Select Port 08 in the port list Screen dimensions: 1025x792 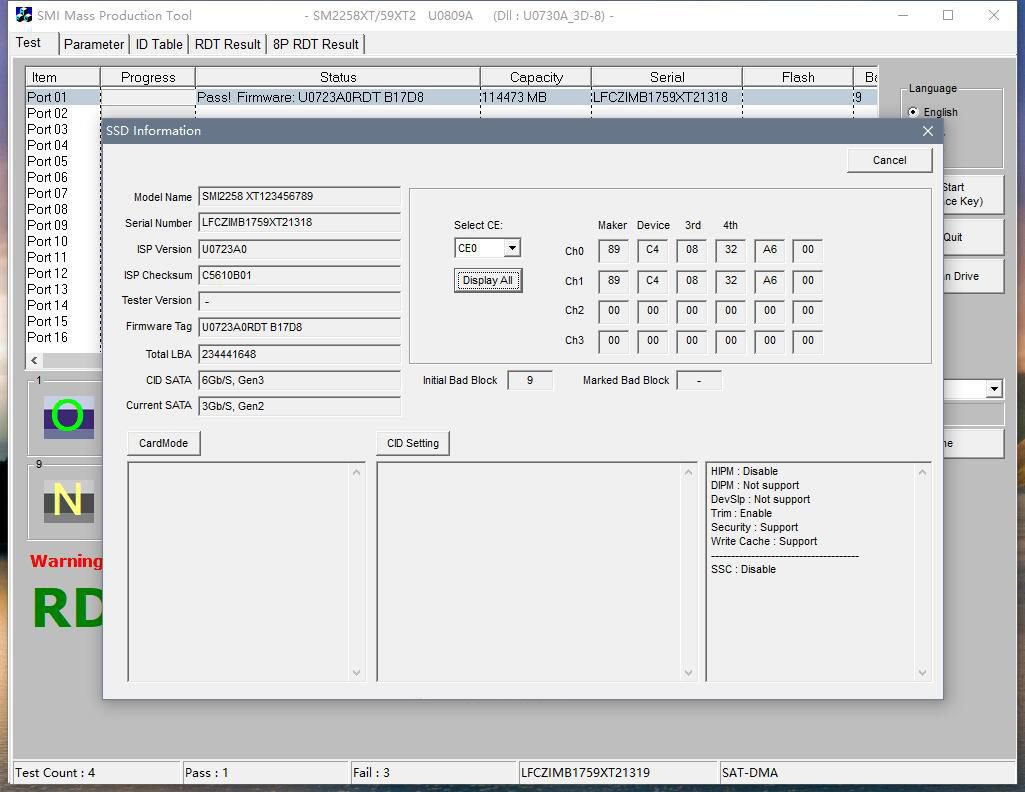tap(47, 209)
